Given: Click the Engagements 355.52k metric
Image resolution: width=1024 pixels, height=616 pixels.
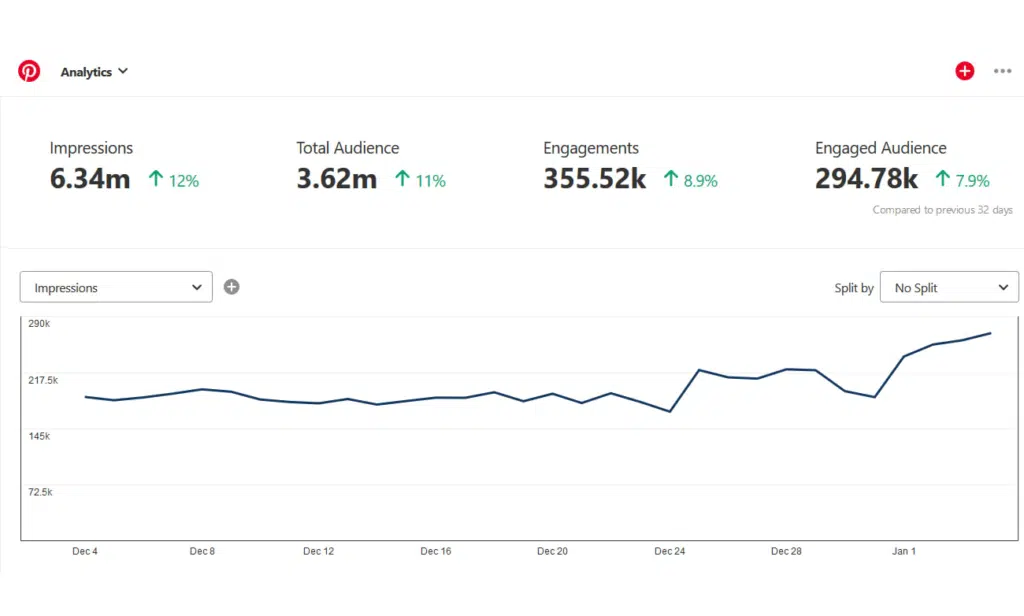Looking at the screenshot, I should [595, 180].
